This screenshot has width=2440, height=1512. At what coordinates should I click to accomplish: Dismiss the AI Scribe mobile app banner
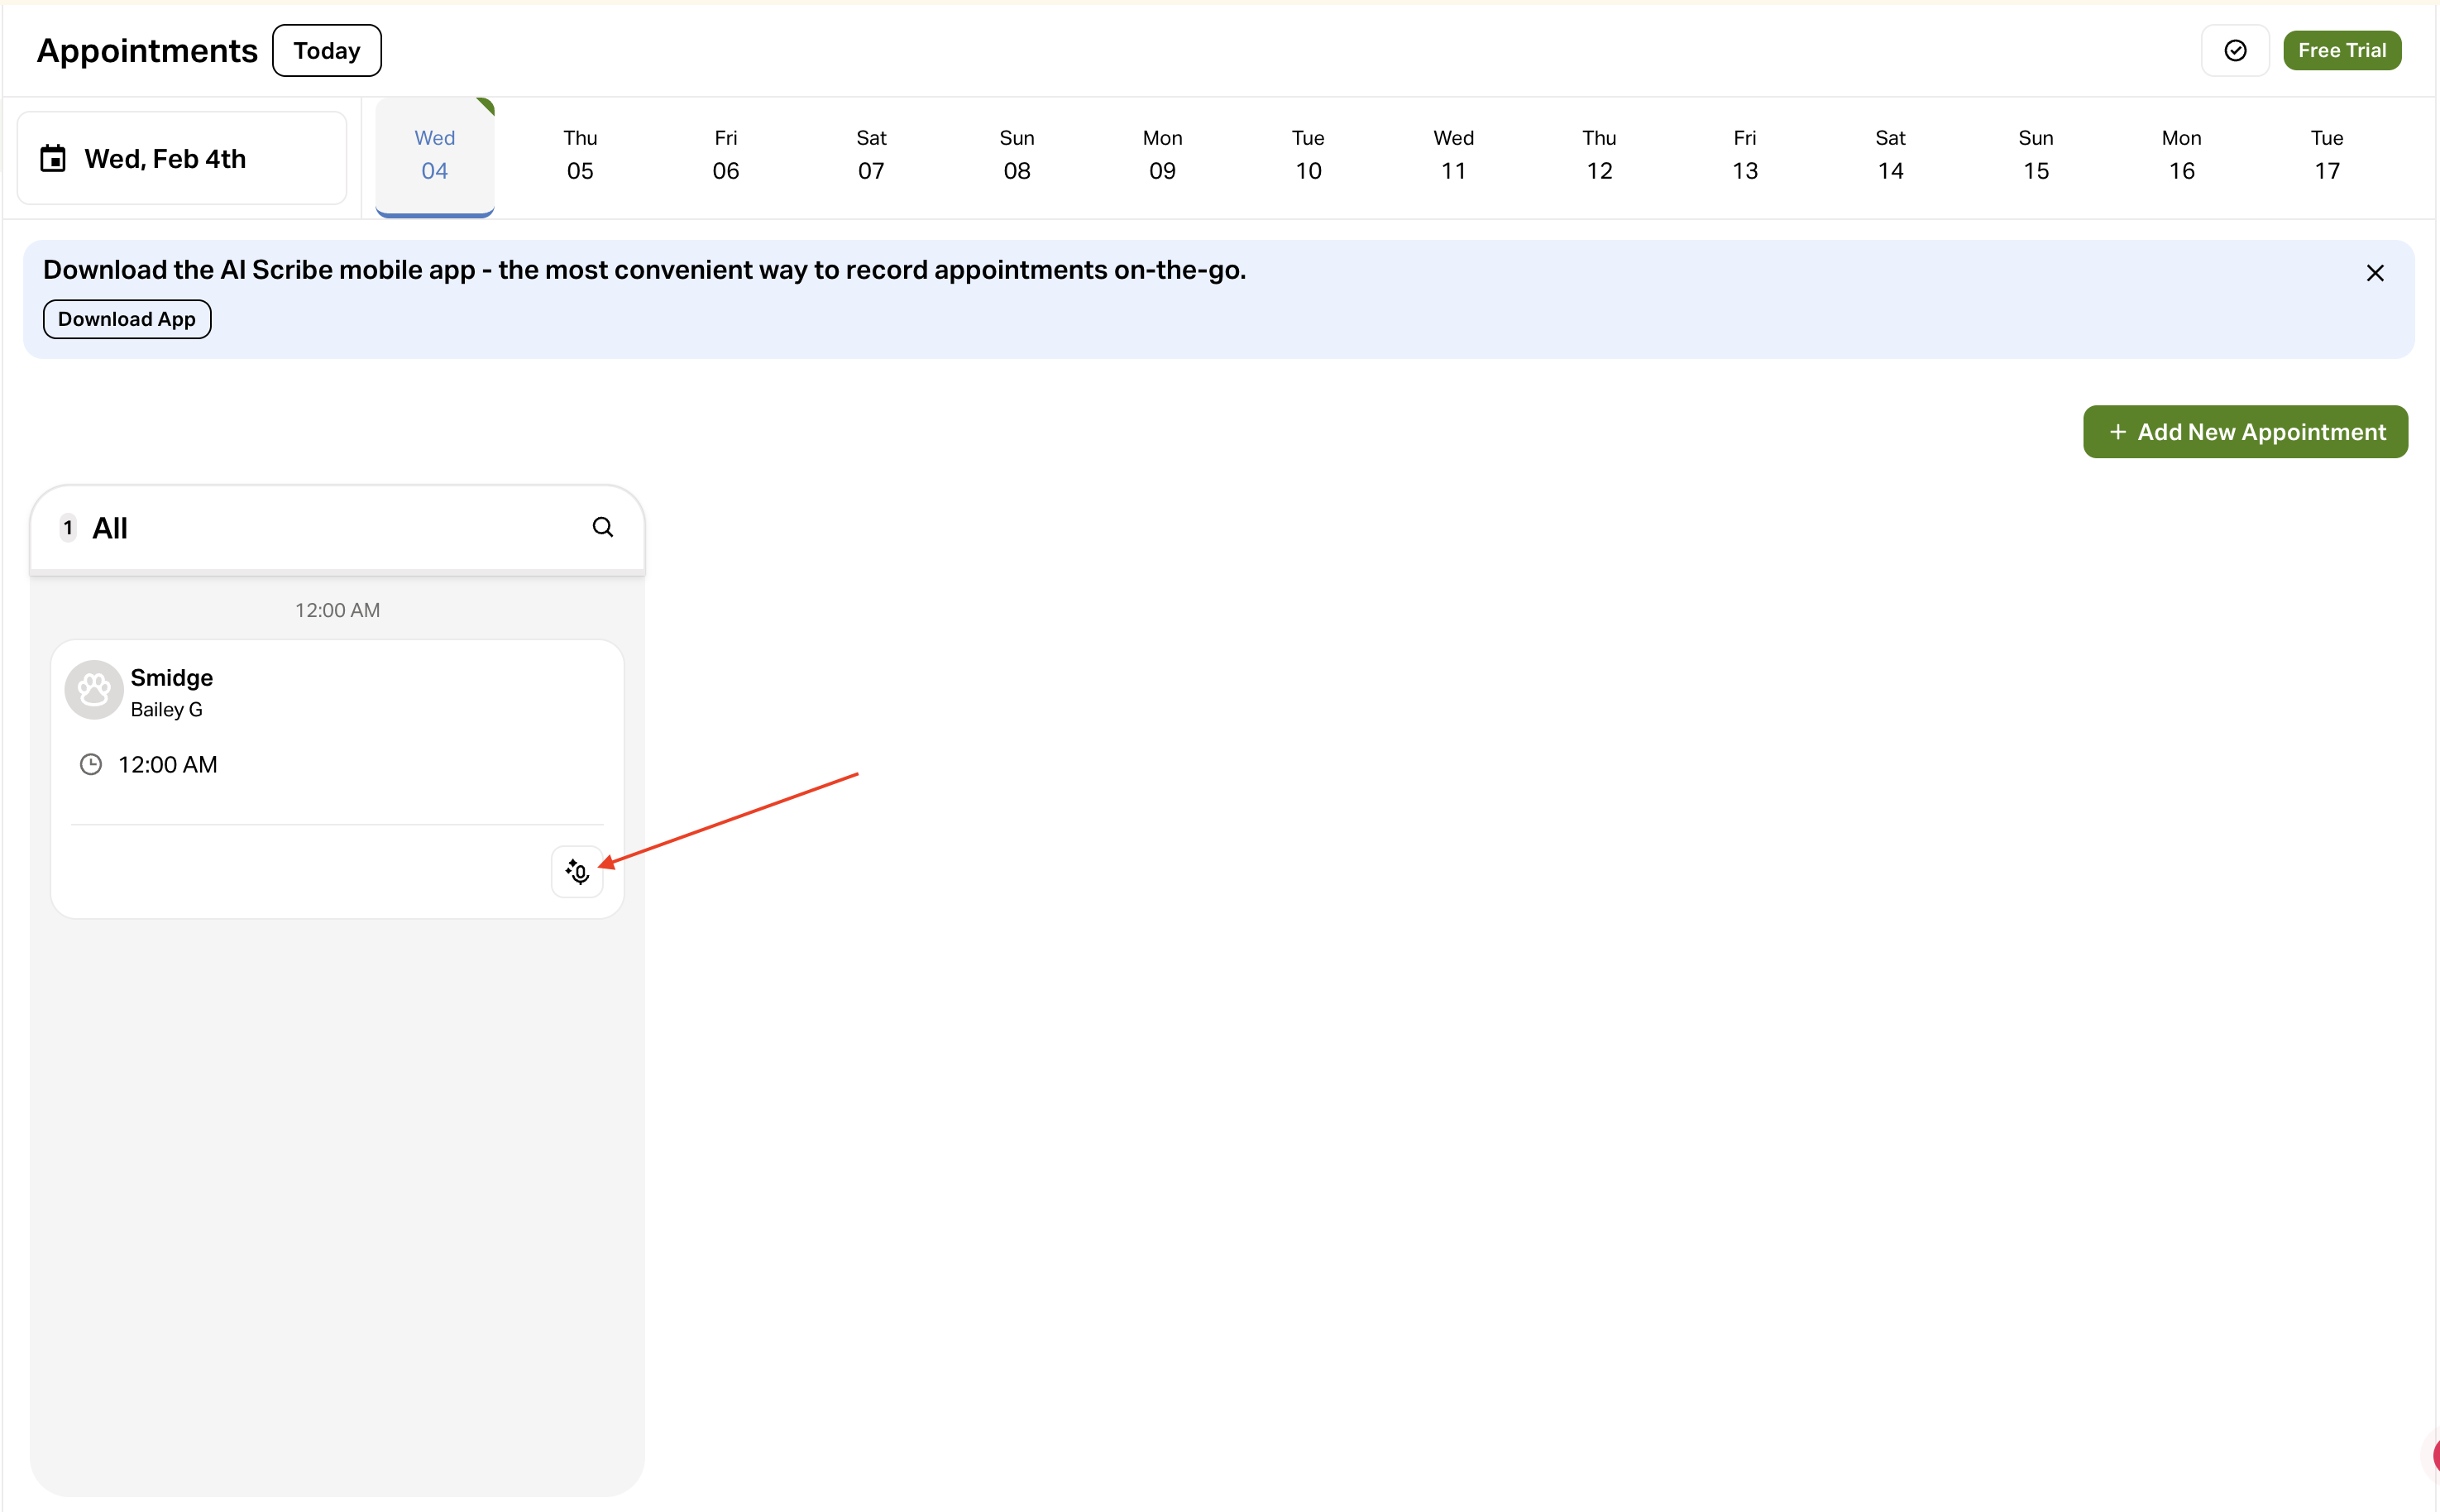click(2375, 271)
